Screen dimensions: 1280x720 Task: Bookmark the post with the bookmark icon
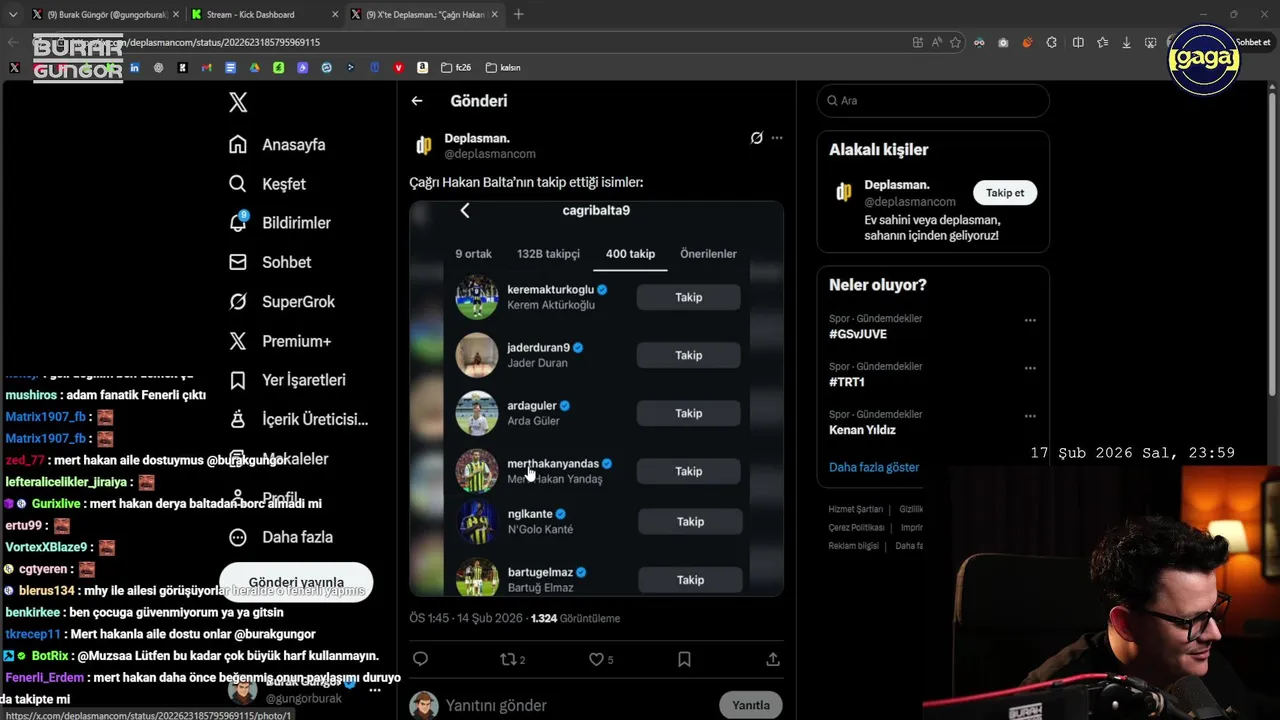[x=684, y=659]
